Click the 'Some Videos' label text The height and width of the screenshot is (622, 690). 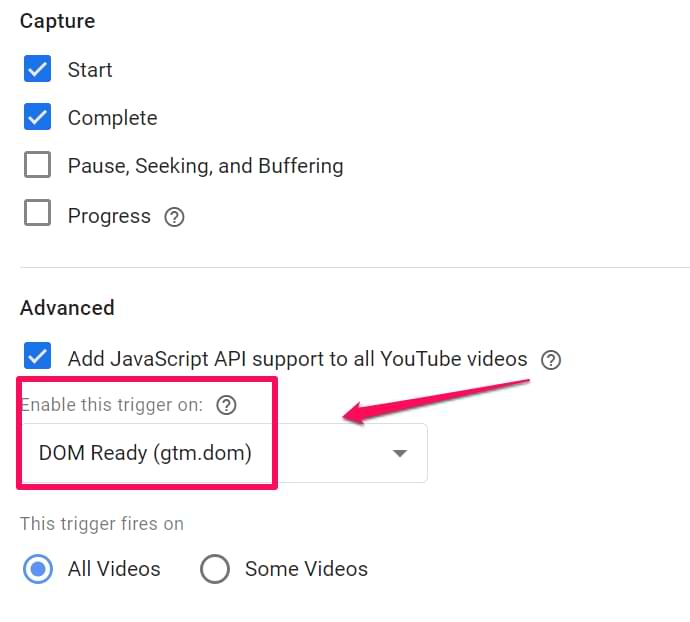(x=306, y=569)
